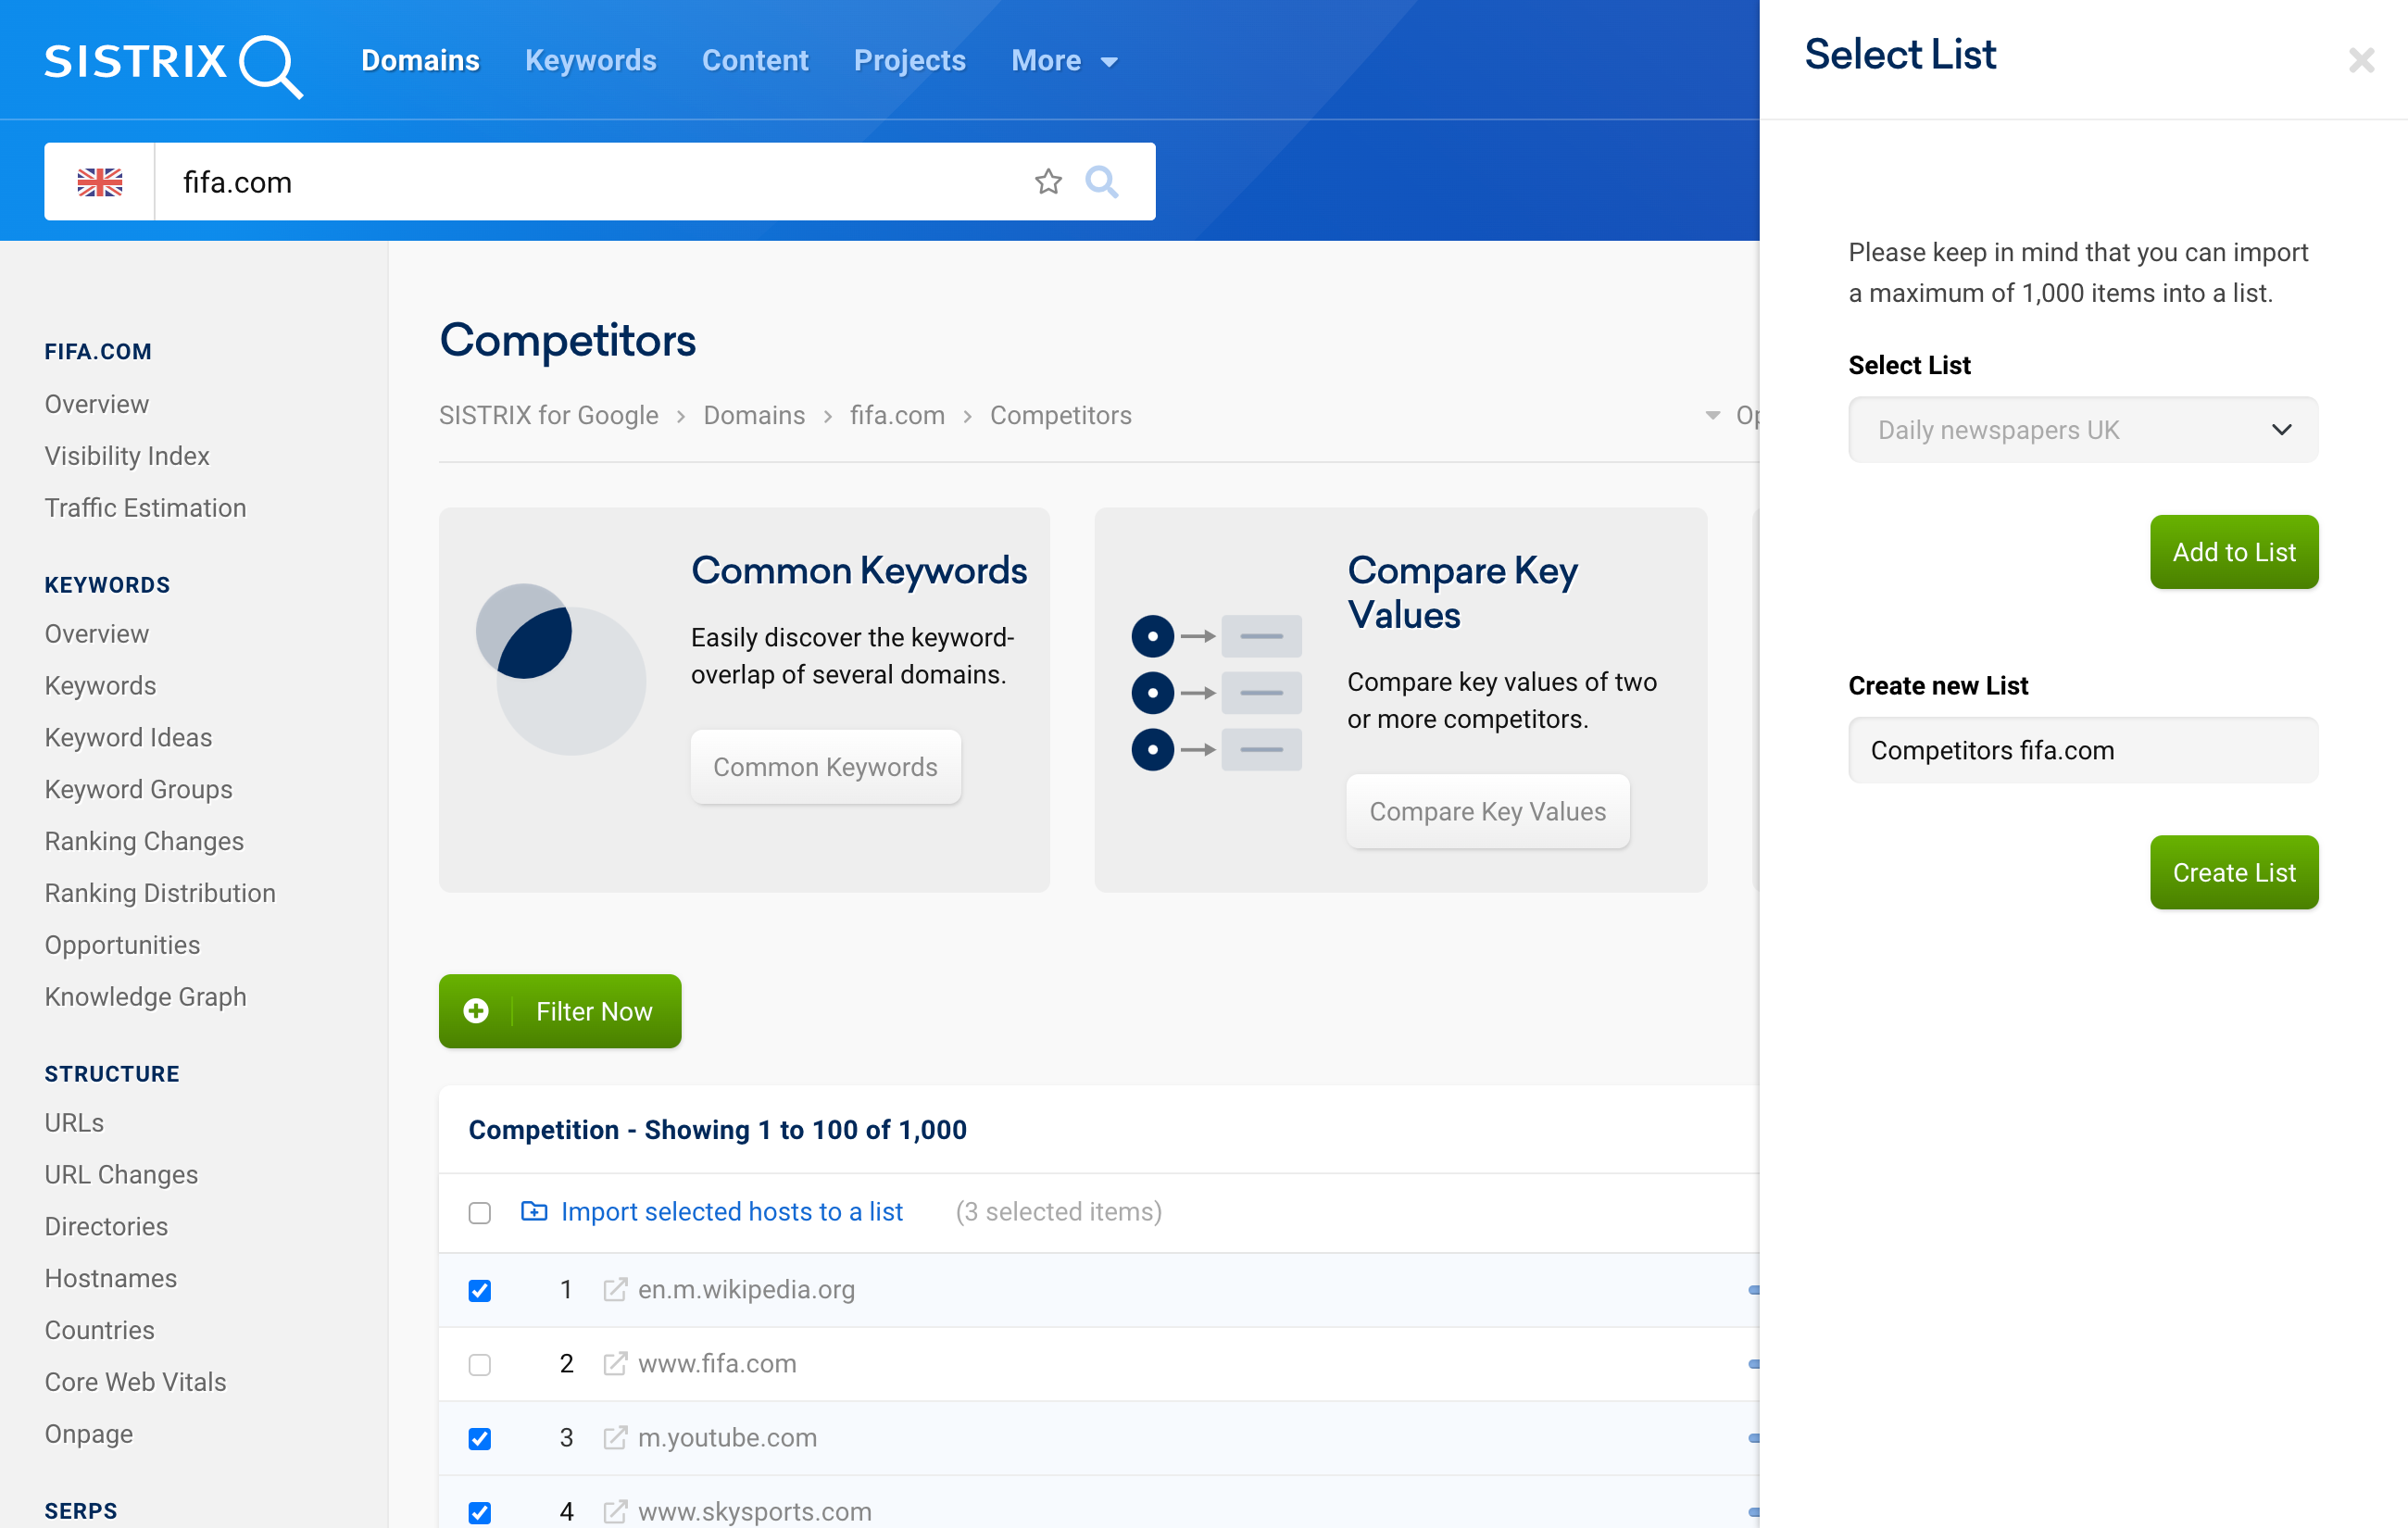Click the new list name field

(x=2083, y=750)
